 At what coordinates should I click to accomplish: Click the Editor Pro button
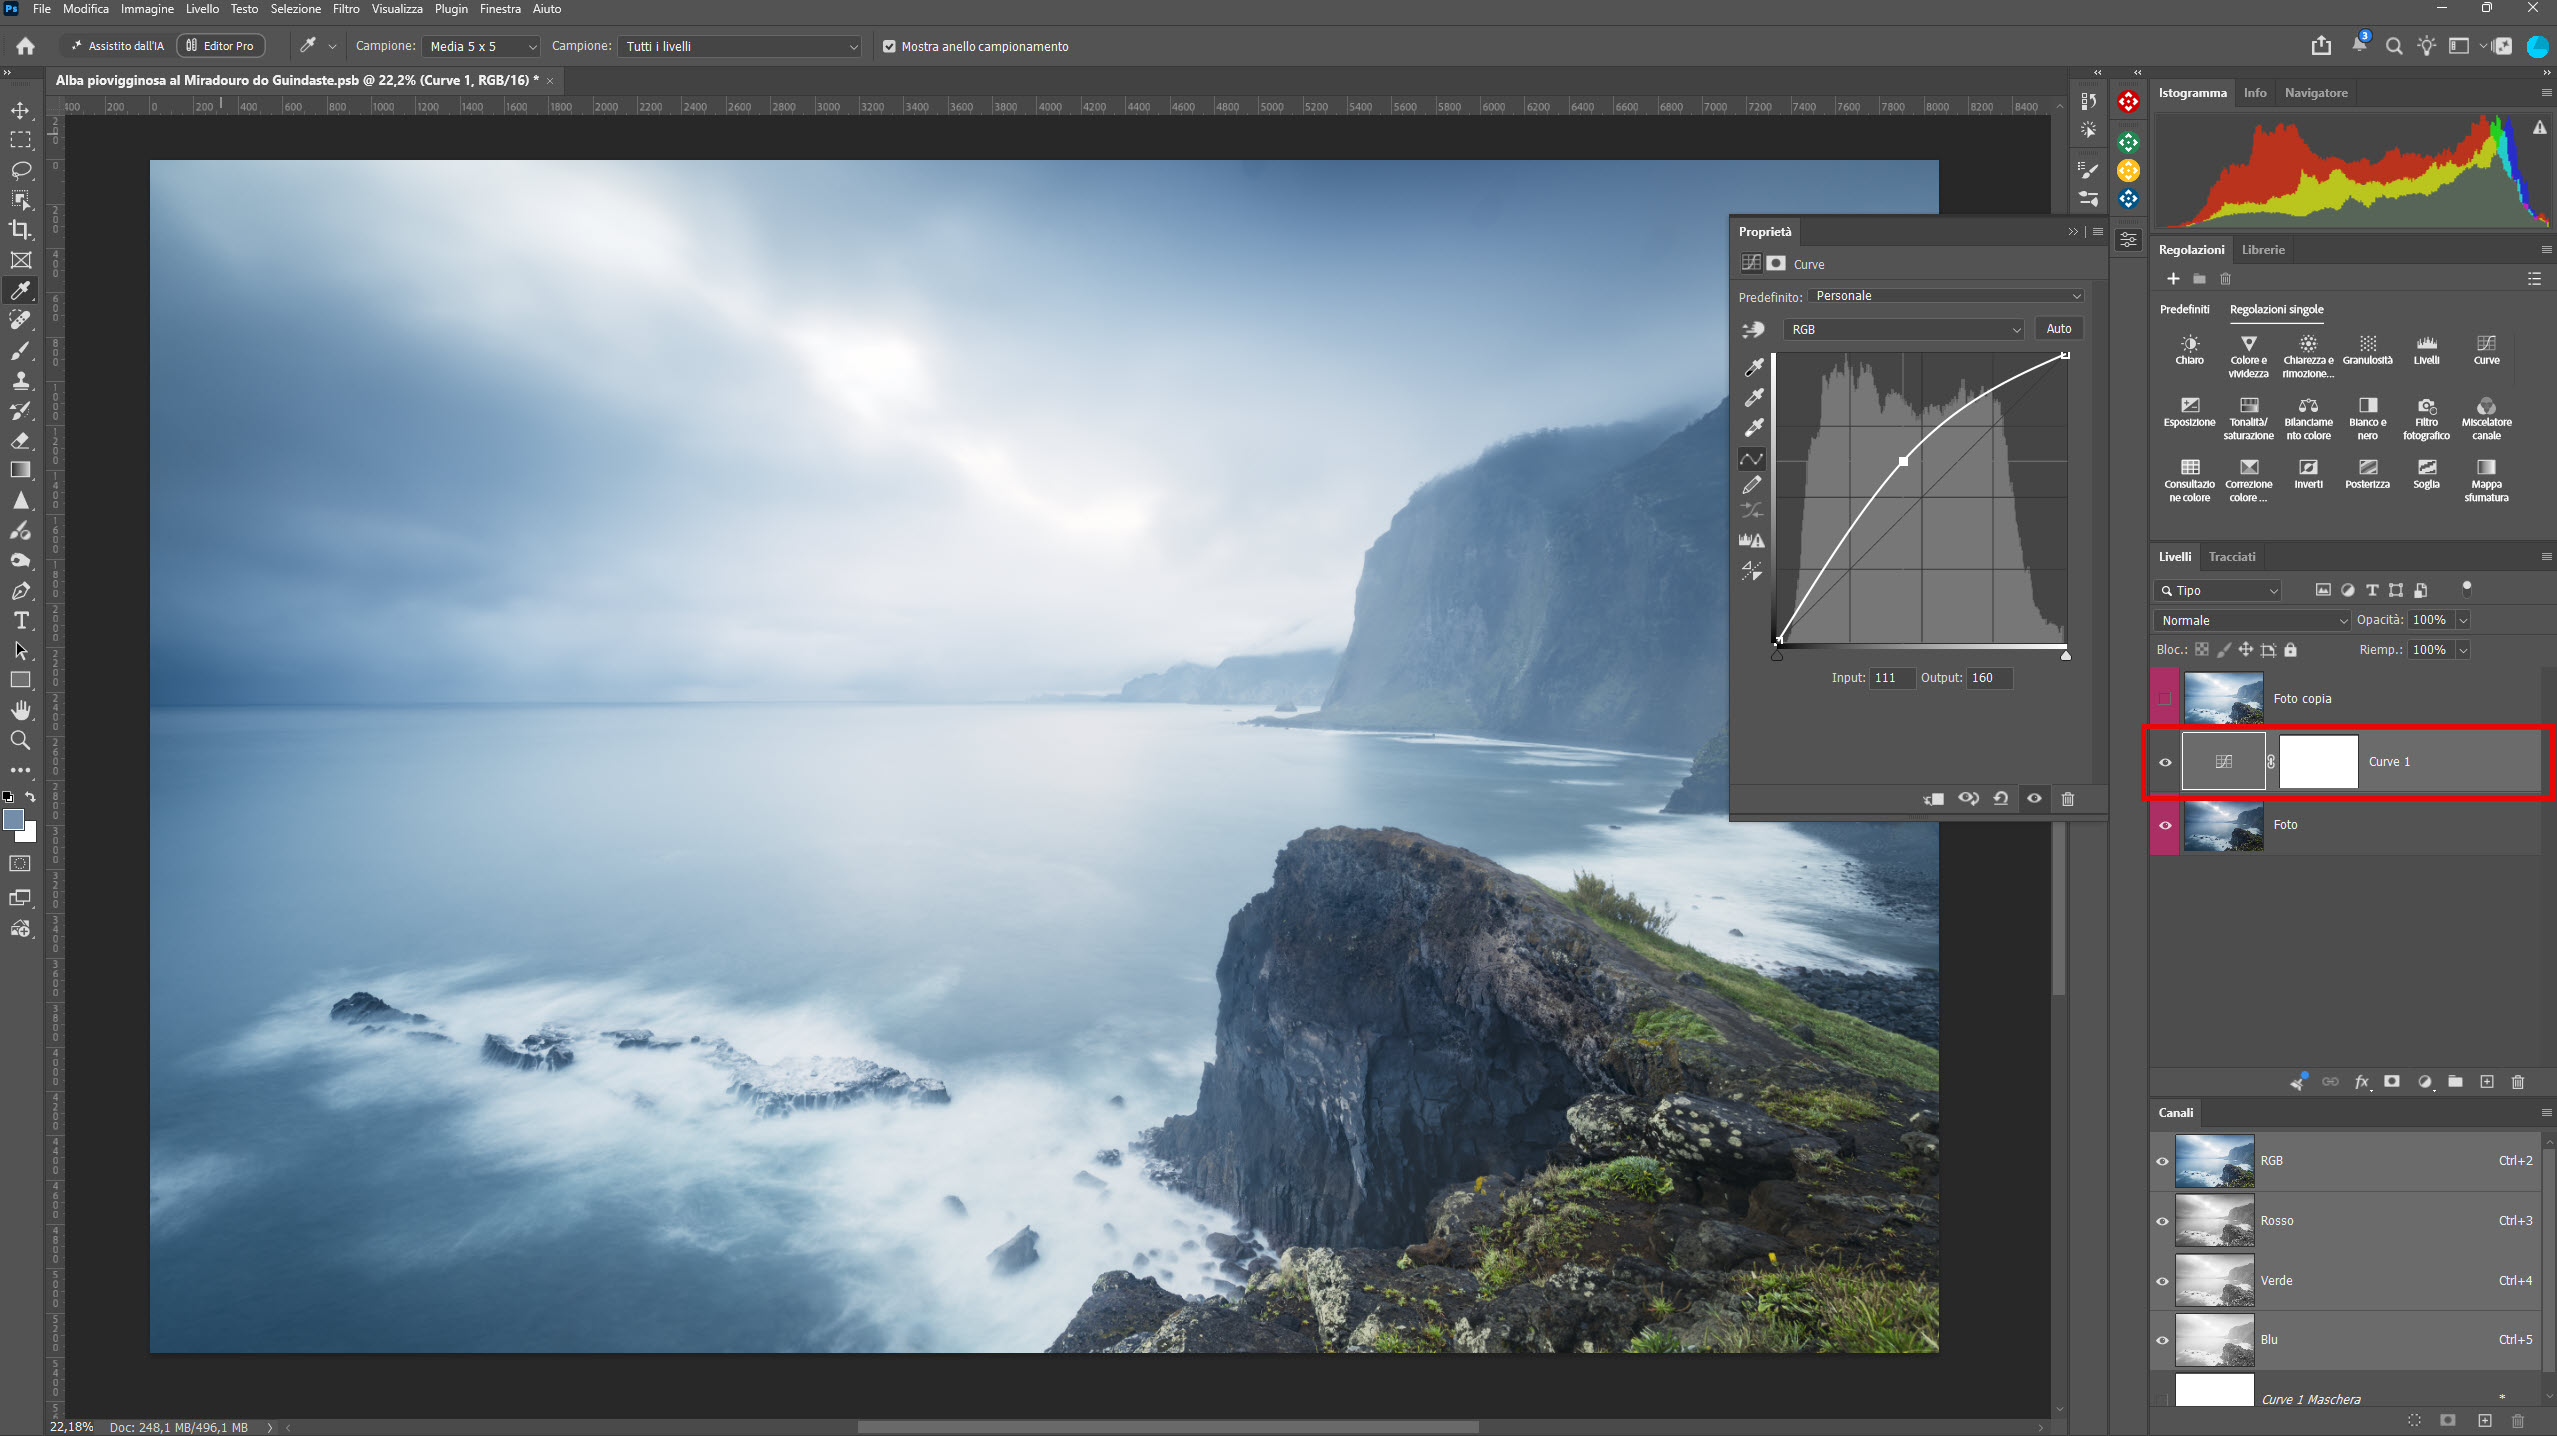click(x=221, y=46)
